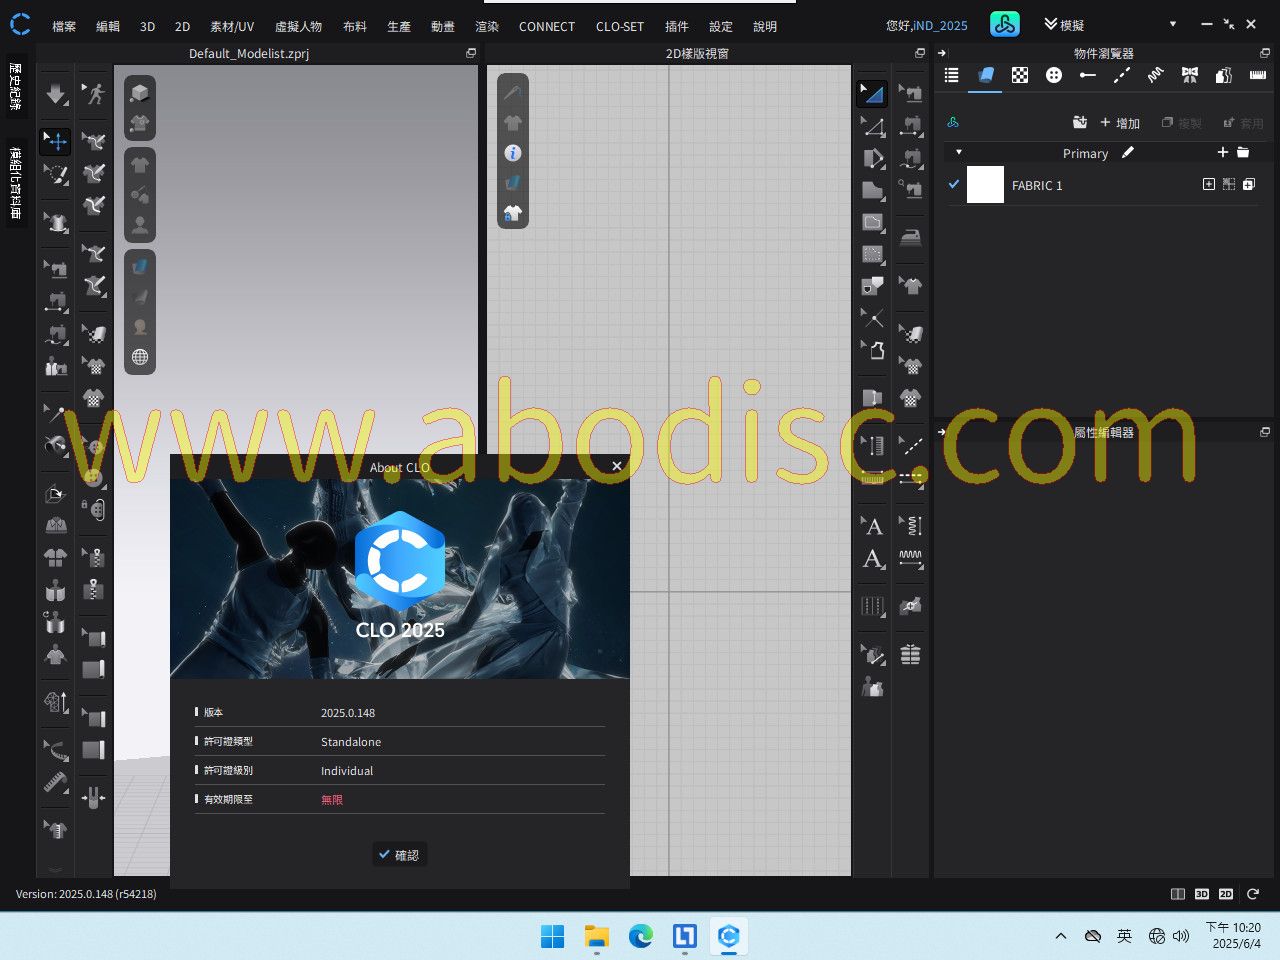Rename Primary group with pencil icon

pos(1128,153)
